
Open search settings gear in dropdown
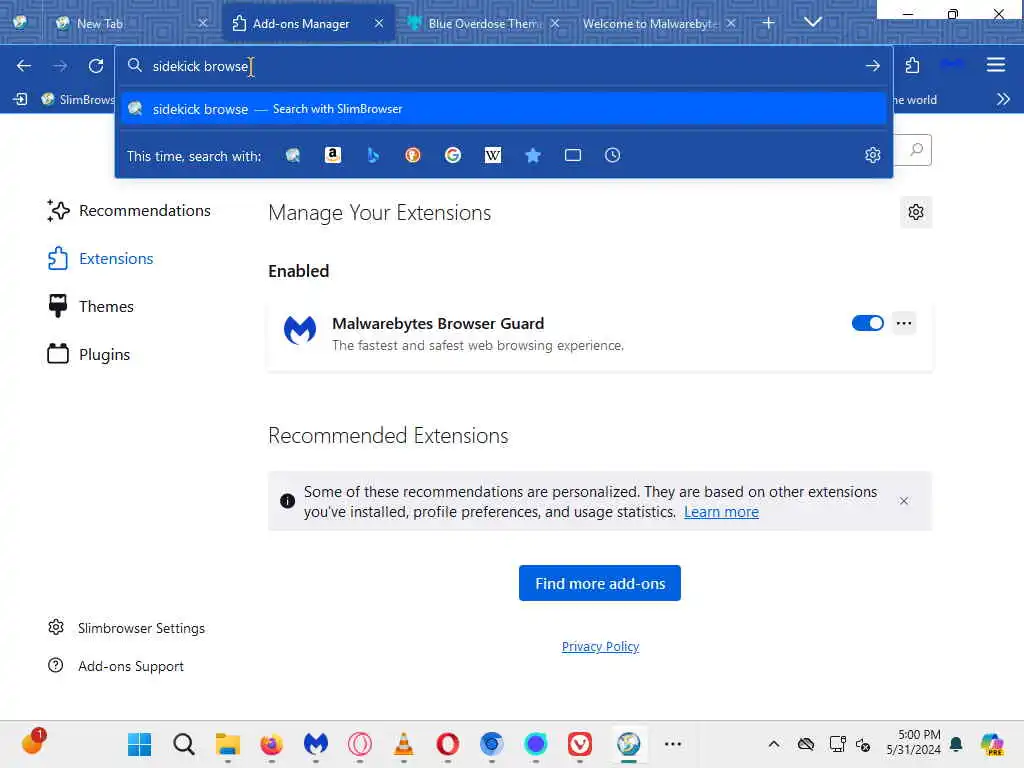(x=872, y=155)
